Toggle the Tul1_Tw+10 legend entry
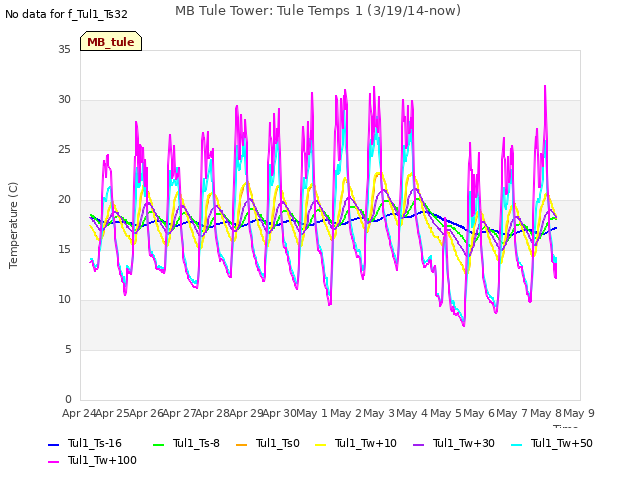Viewport: 640px width, 480px height. (356, 443)
